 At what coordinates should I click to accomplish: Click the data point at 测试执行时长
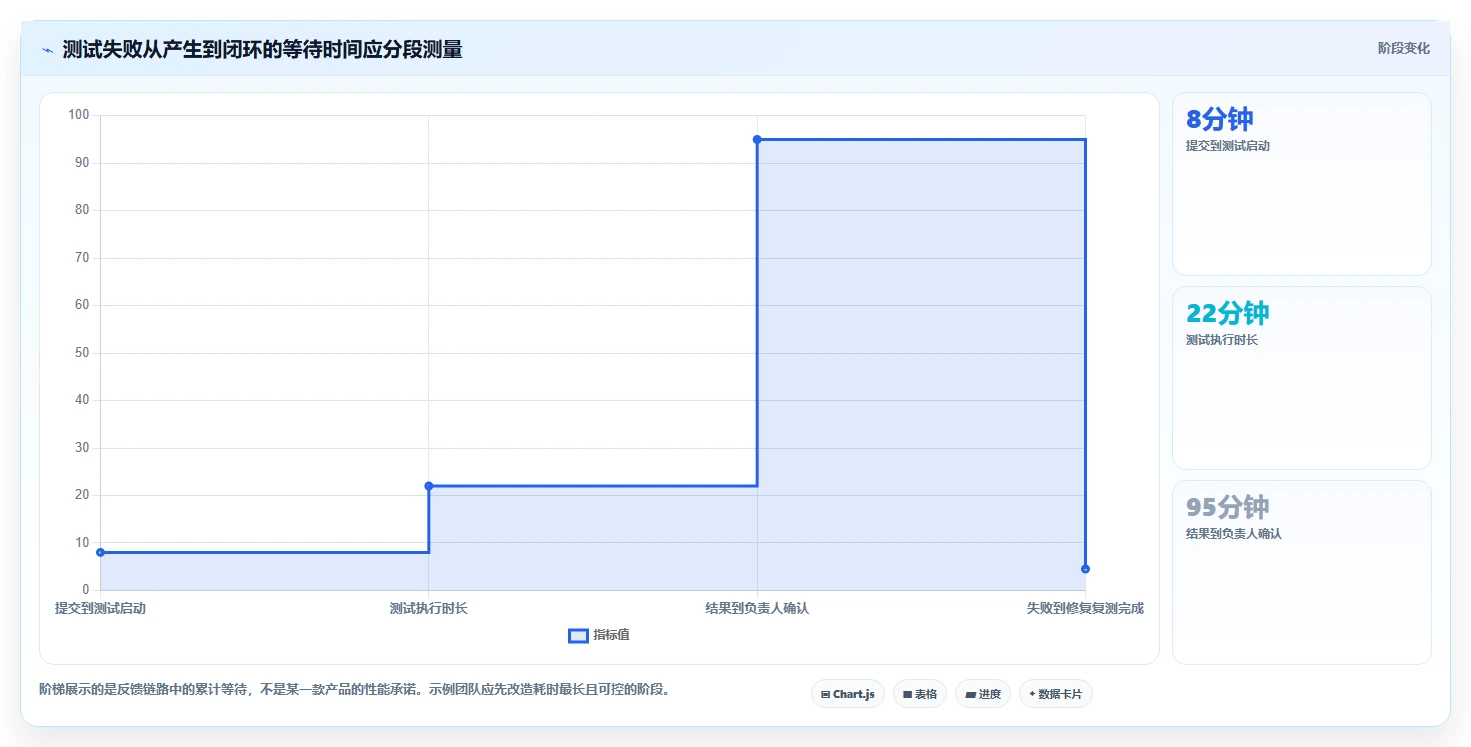(x=429, y=486)
